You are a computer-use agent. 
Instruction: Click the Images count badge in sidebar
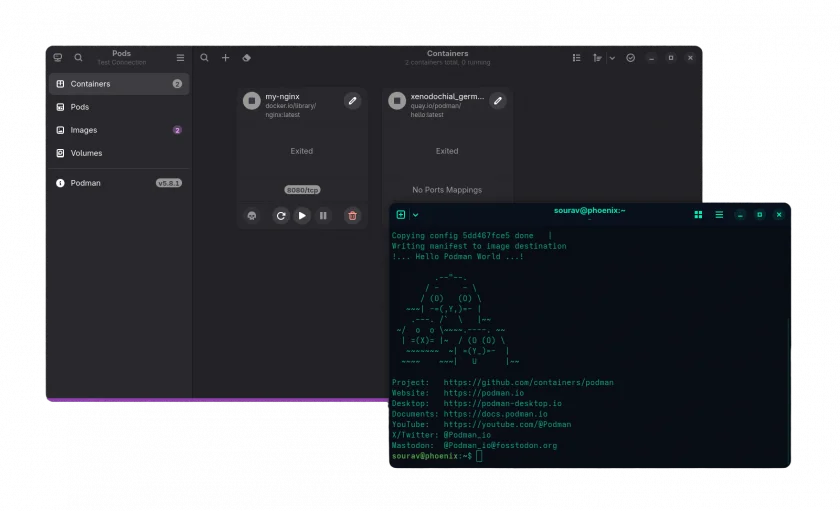pyautogui.click(x=177, y=130)
